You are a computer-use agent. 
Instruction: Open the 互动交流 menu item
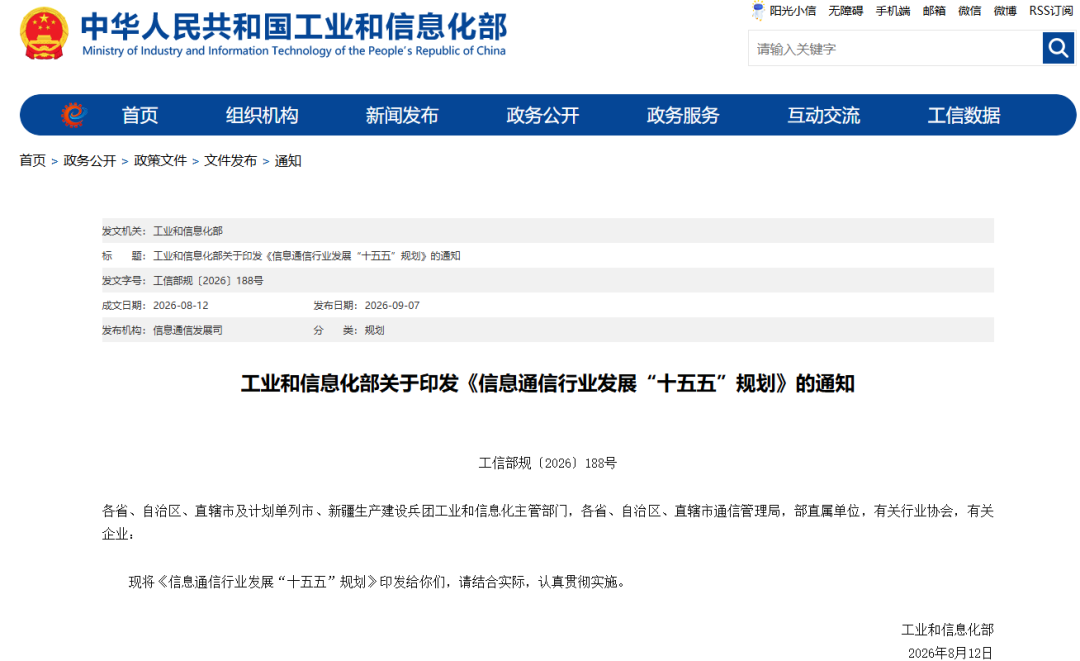coord(823,115)
